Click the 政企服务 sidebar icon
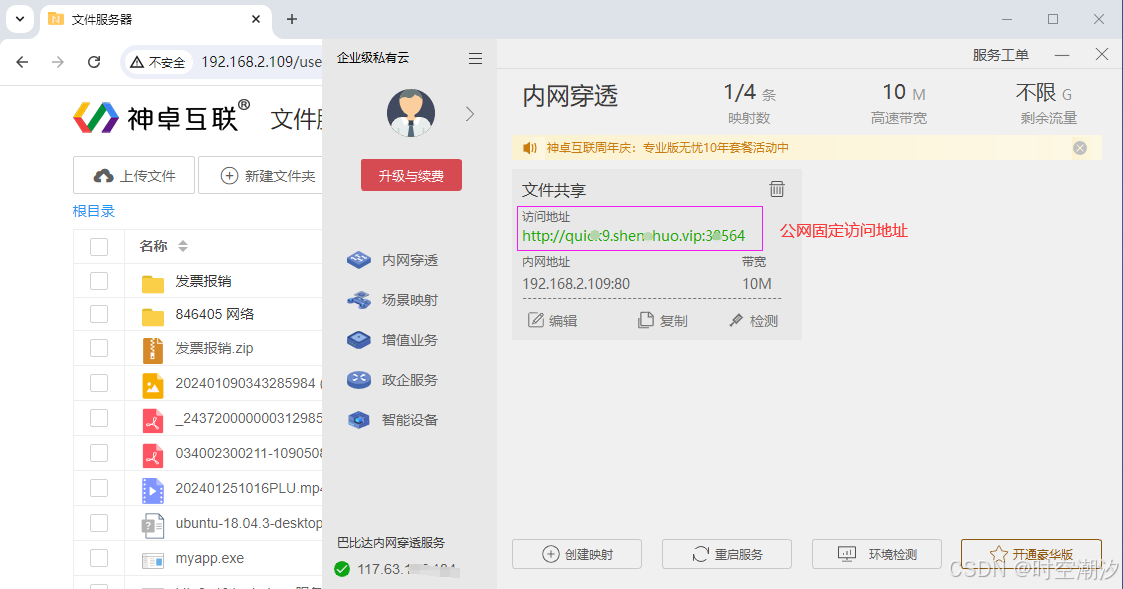The image size is (1123, 589). (359, 380)
